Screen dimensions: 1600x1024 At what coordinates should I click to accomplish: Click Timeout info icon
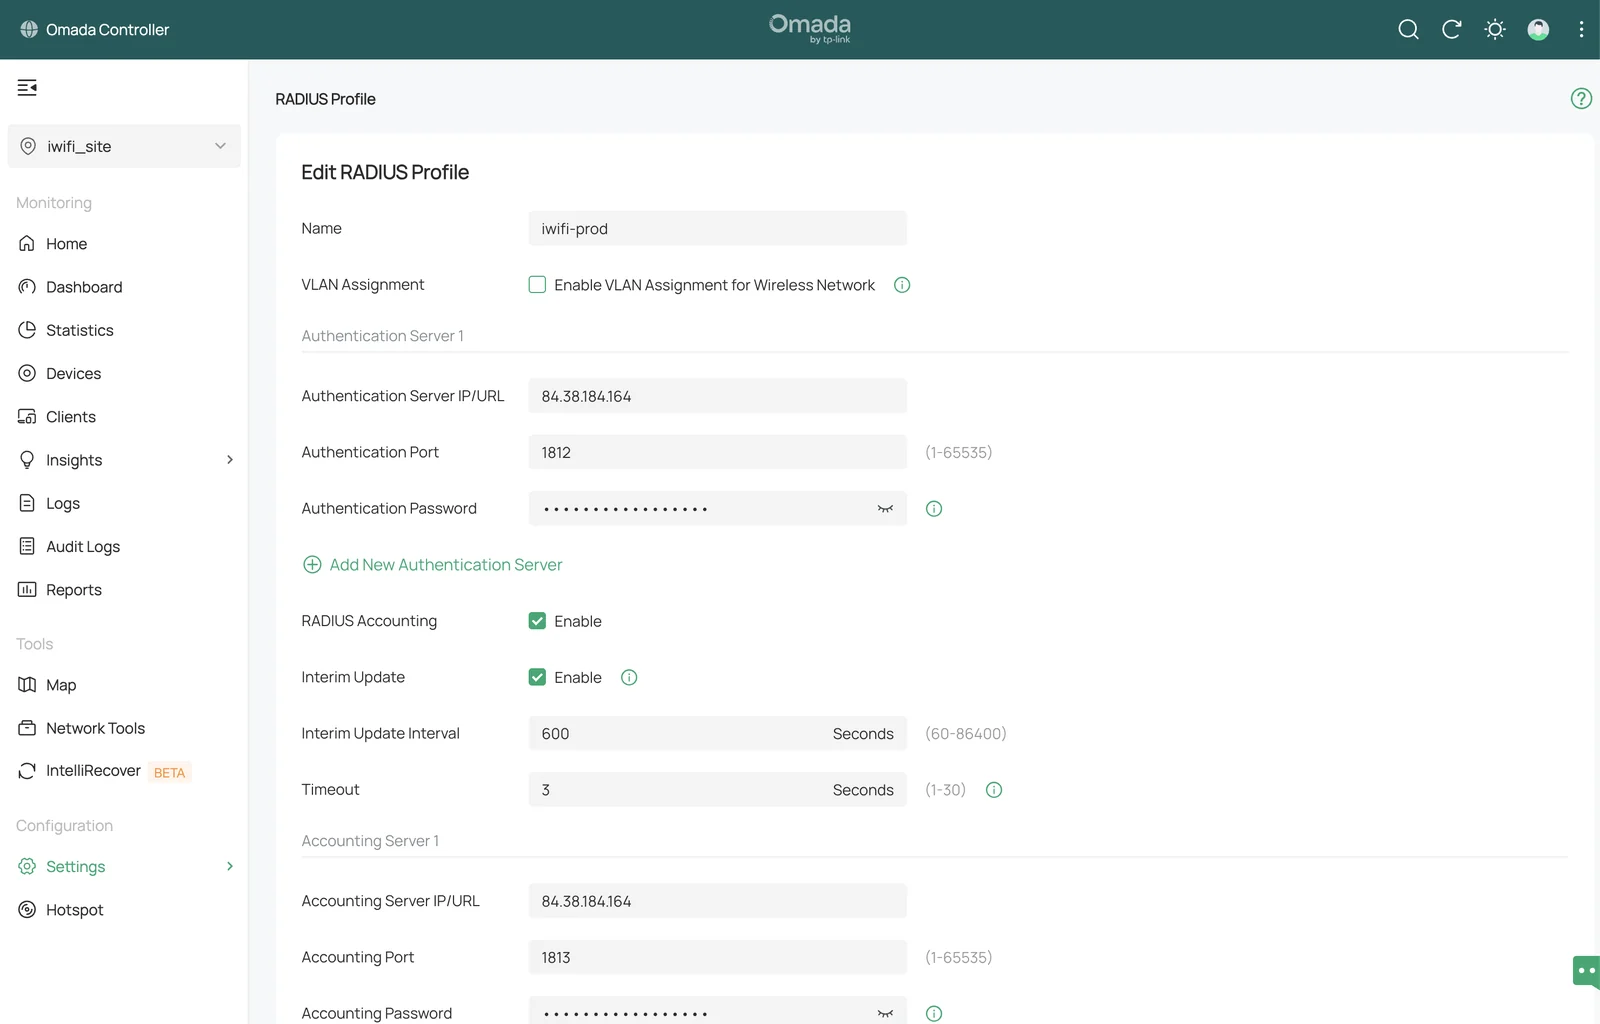tap(994, 790)
